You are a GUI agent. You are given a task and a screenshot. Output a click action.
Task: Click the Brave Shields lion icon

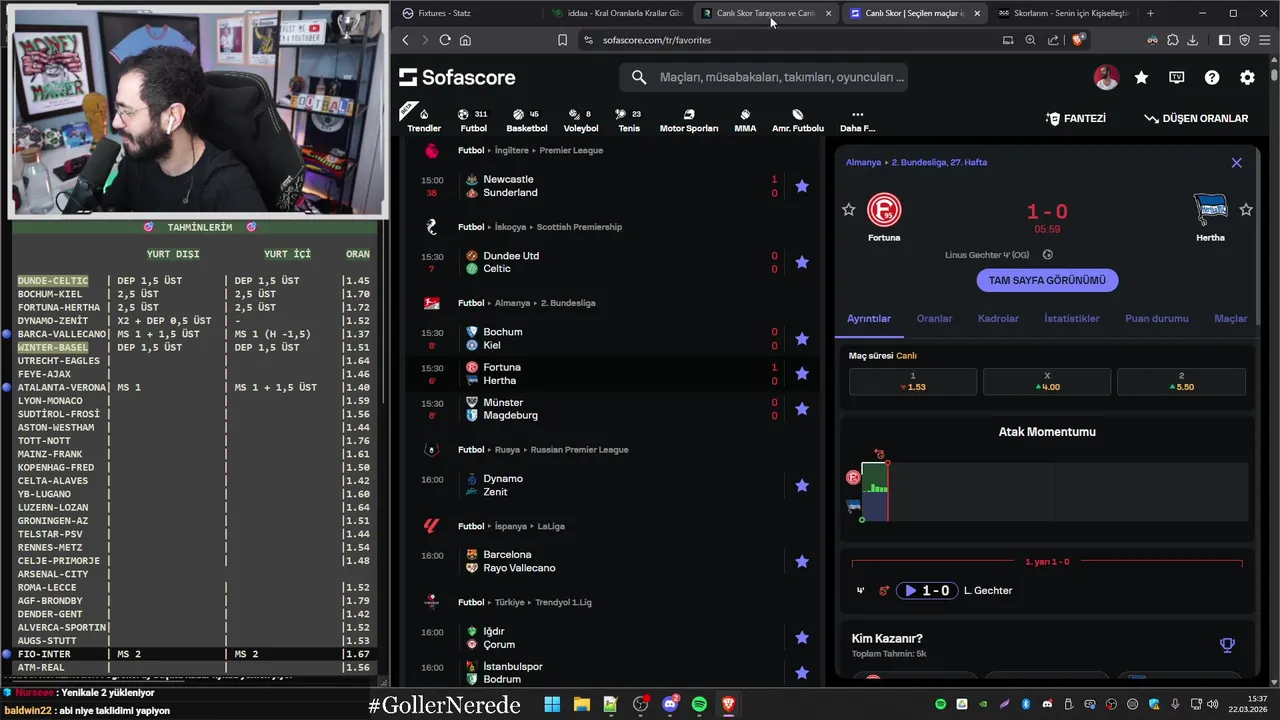(1078, 40)
